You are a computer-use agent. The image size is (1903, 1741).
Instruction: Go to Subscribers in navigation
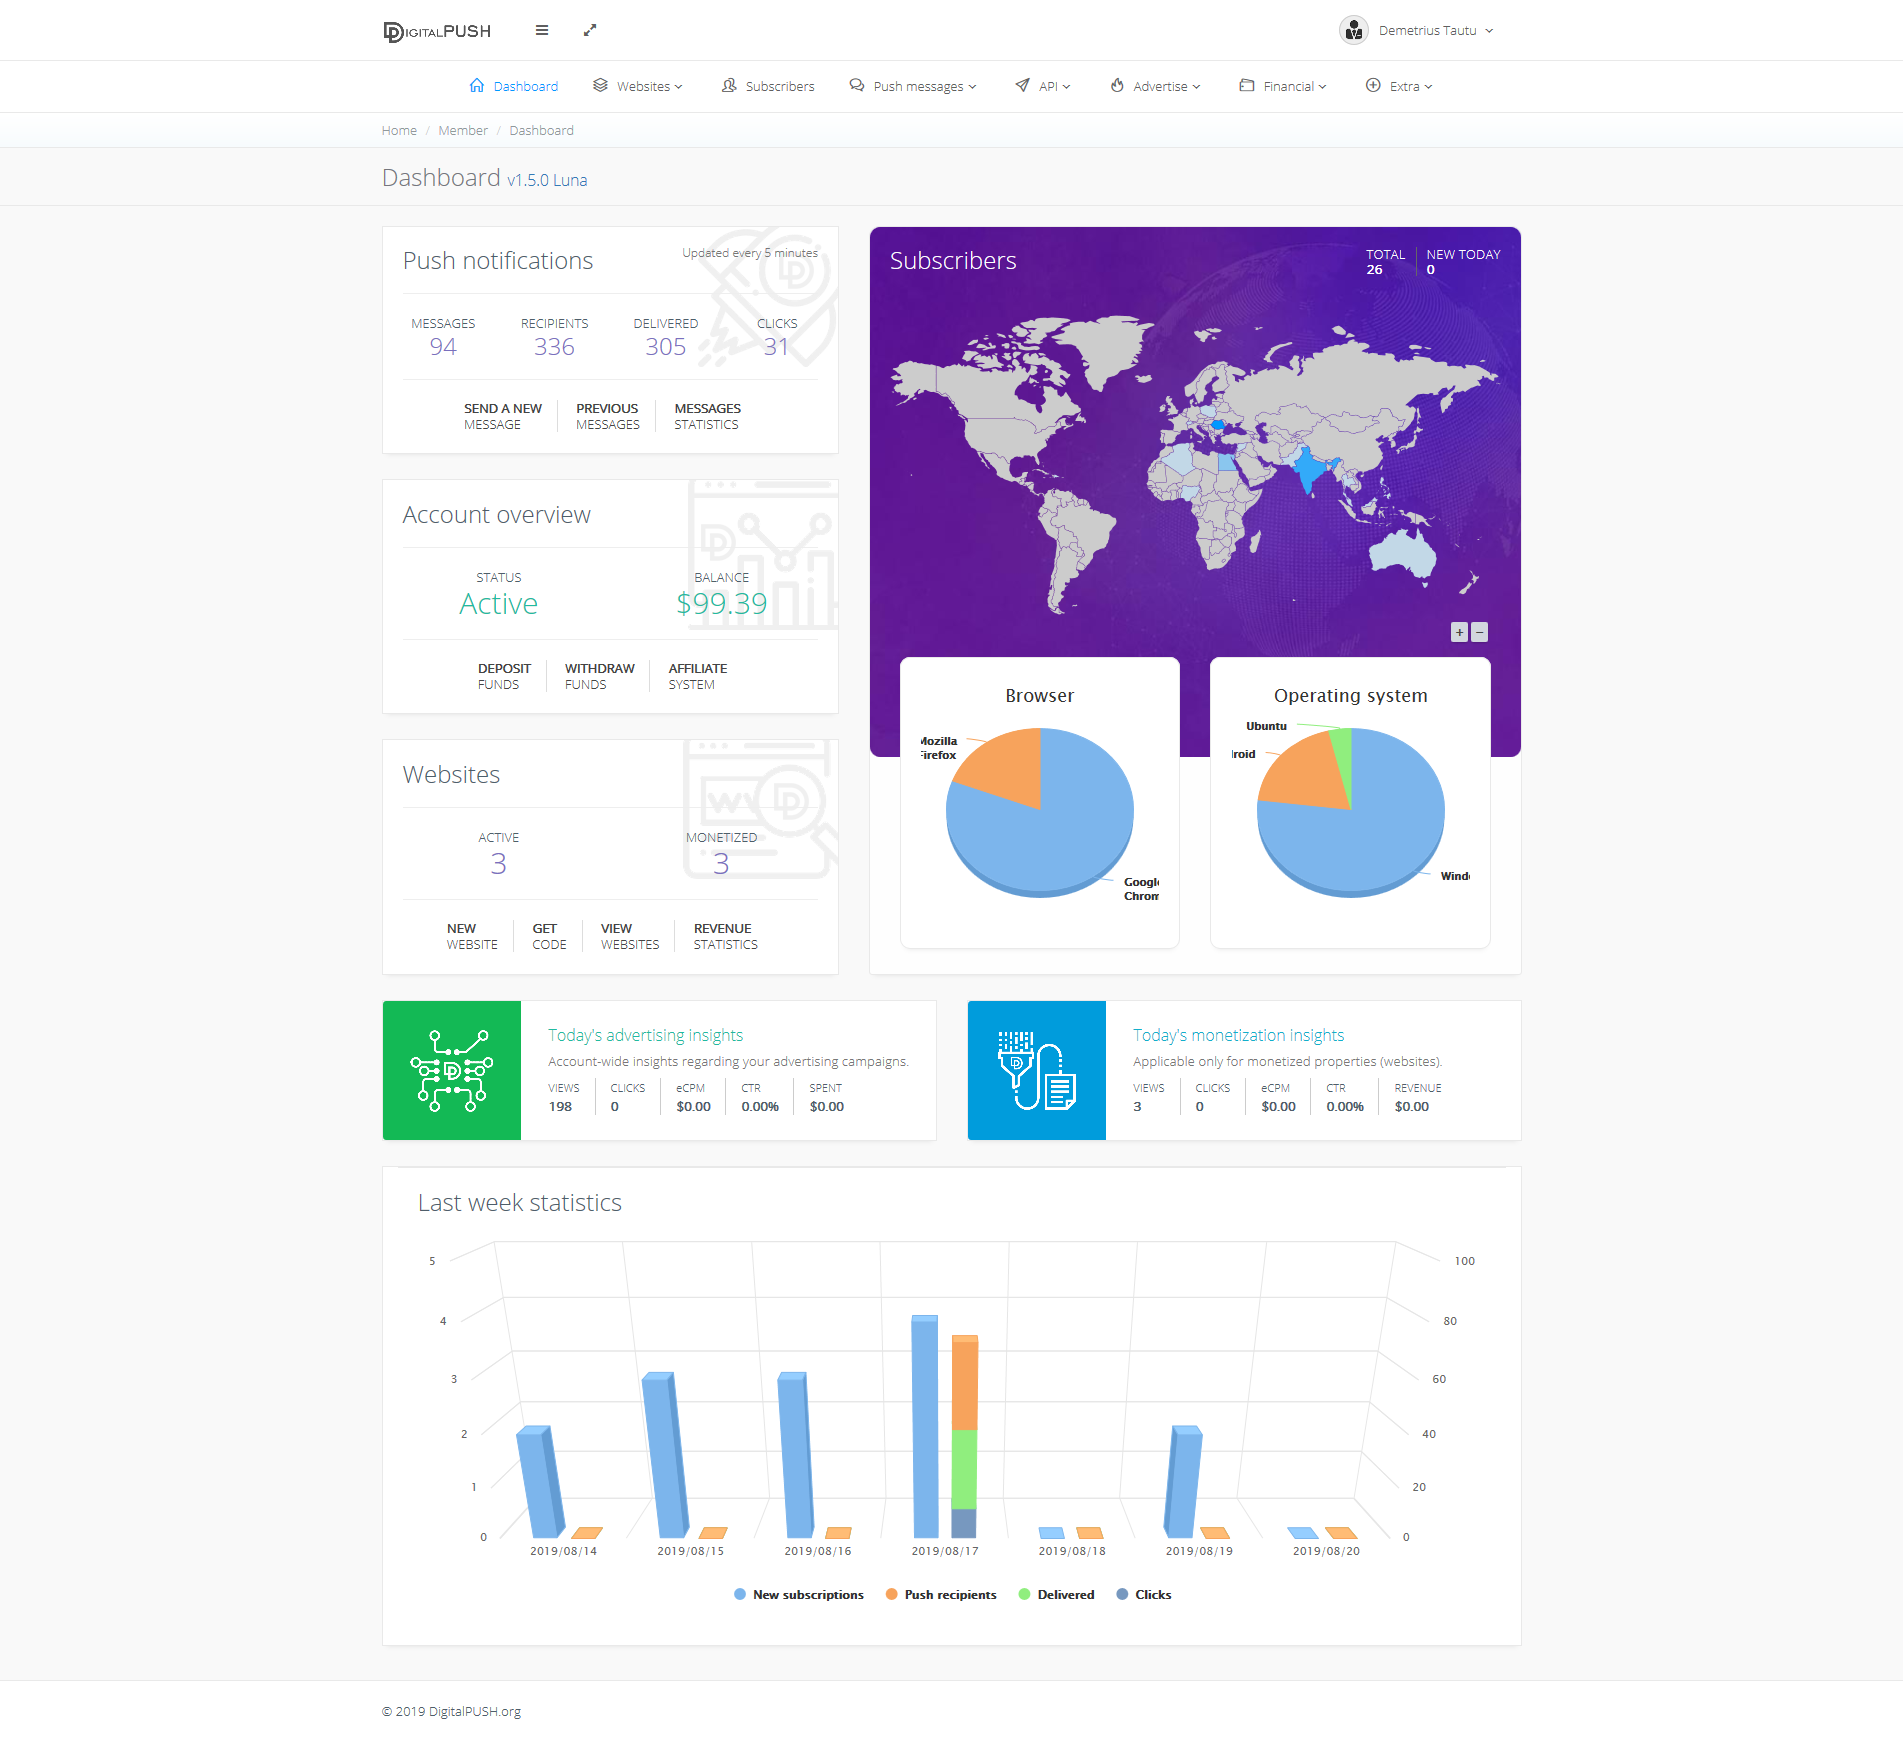(x=768, y=86)
